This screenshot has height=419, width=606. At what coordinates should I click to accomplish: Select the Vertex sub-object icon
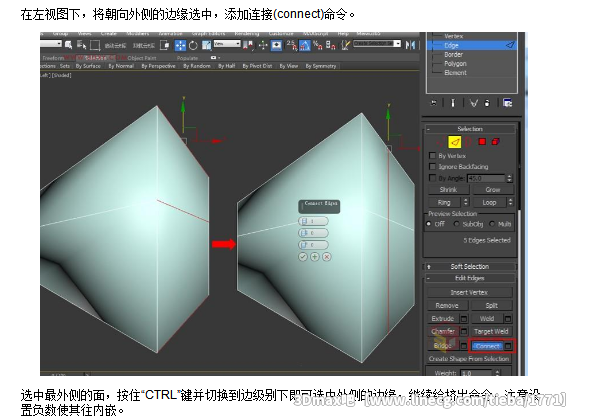(440, 142)
